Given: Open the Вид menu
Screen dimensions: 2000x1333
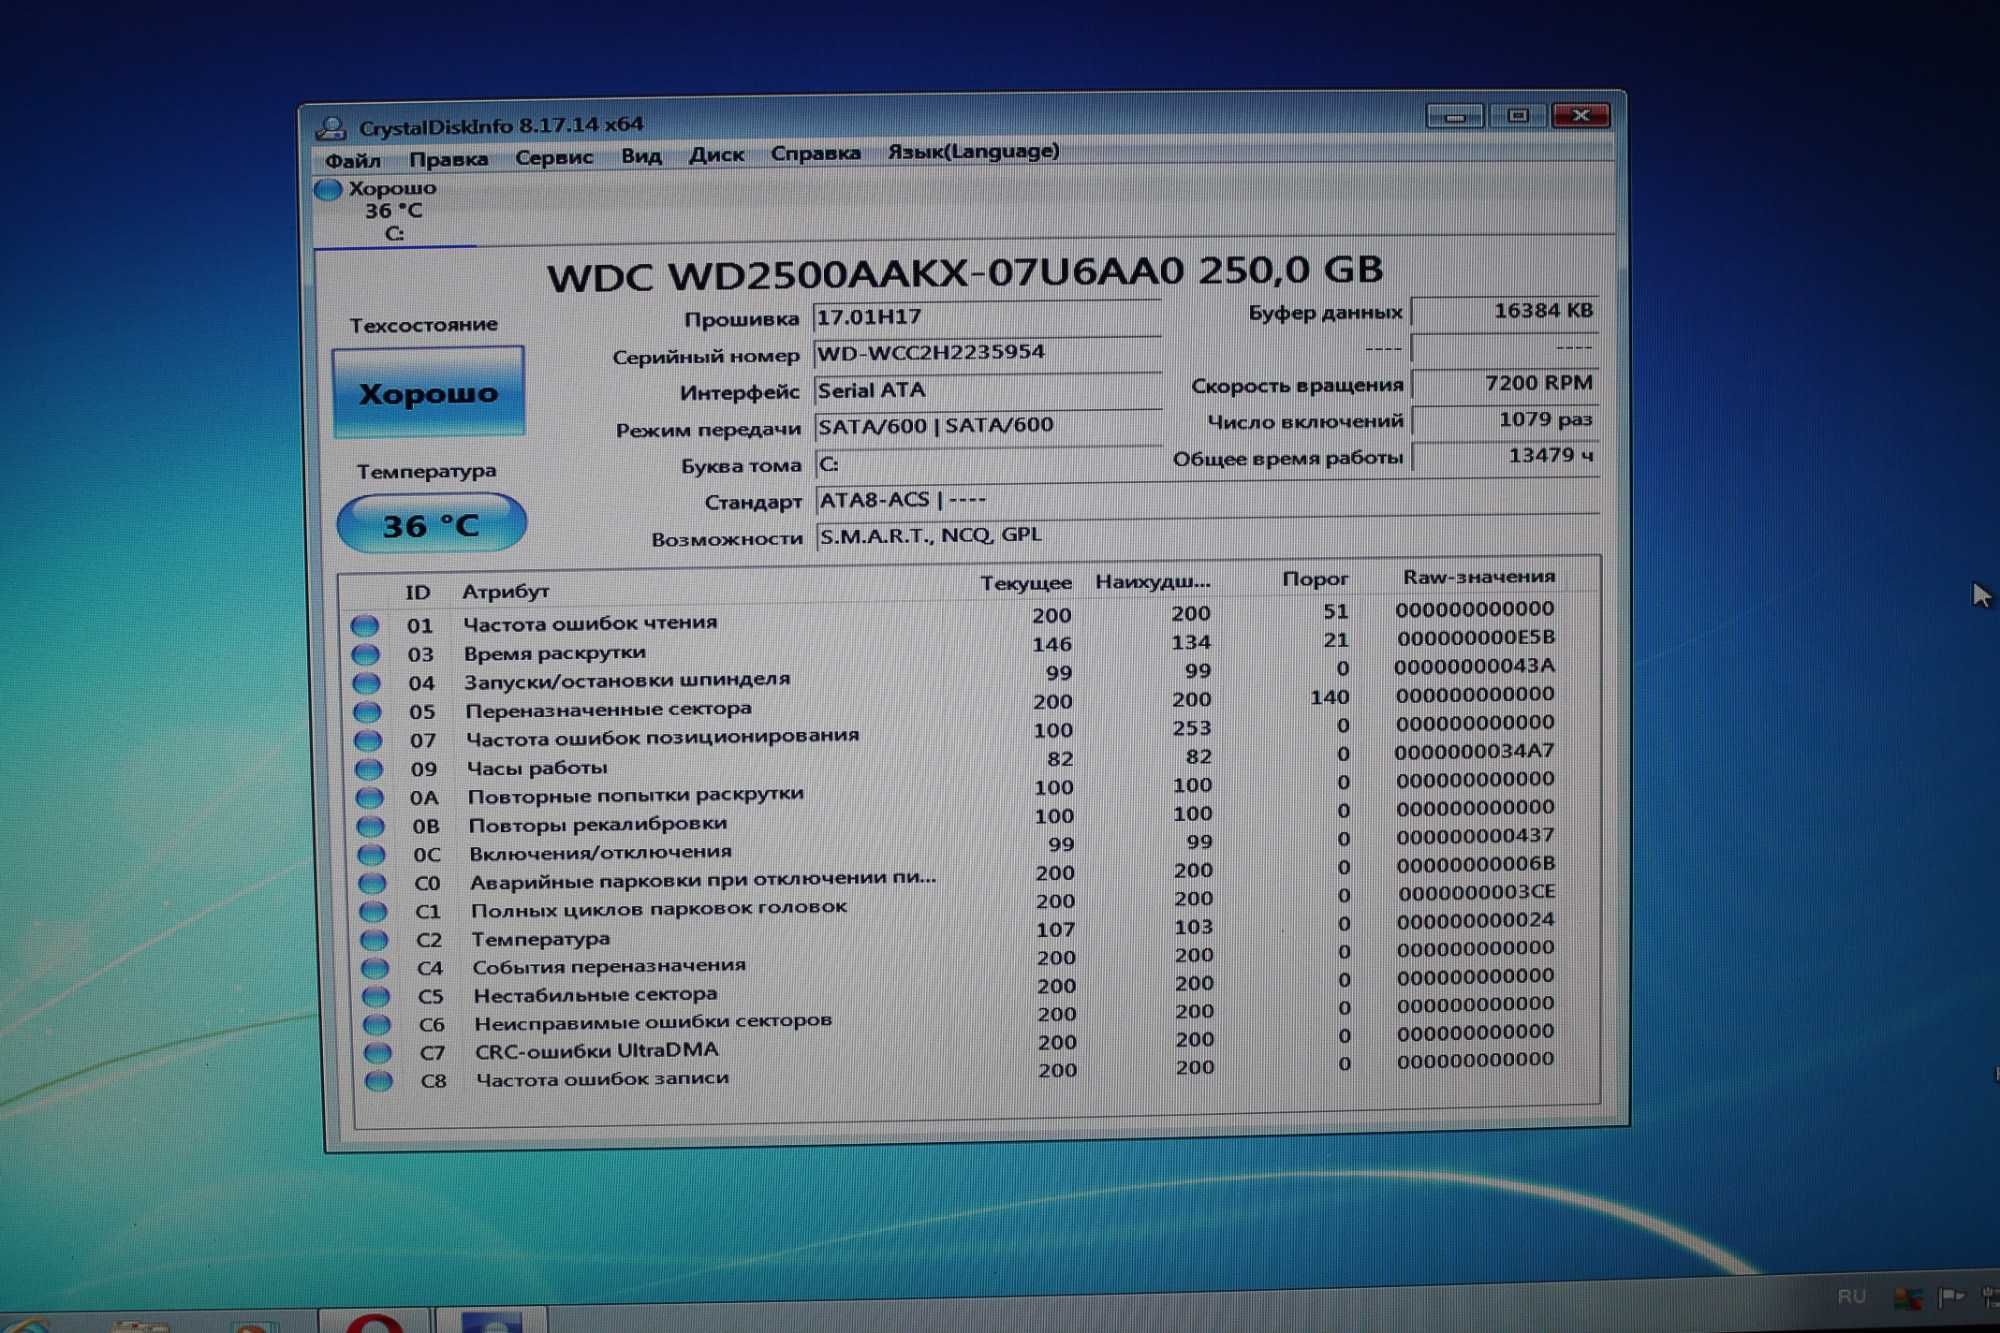Looking at the screenshot, I should pos(641,156).
